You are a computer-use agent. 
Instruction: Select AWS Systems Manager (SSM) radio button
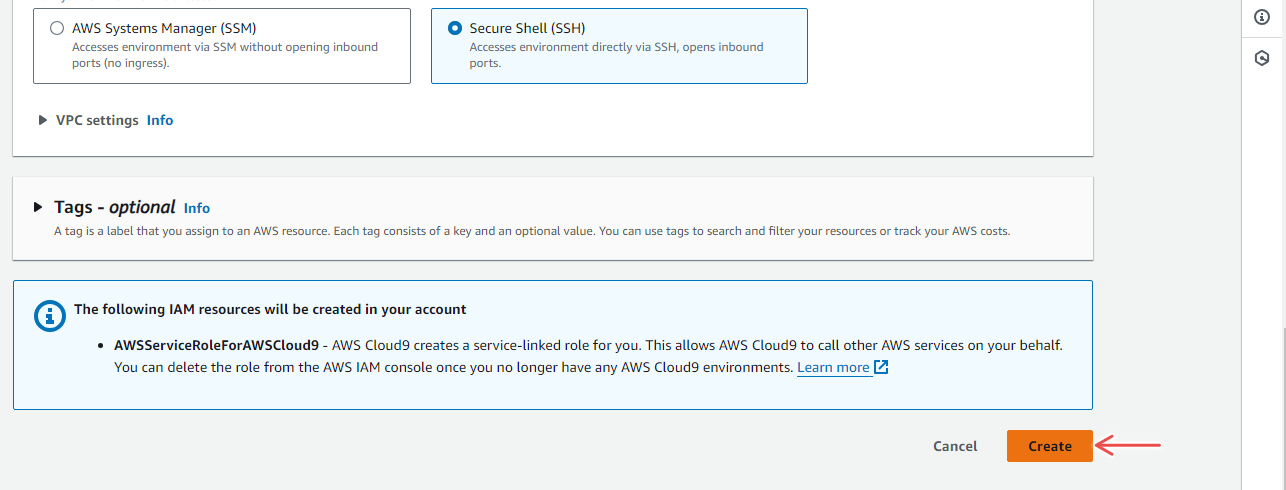pyautogui.click(x=57, y=29)
